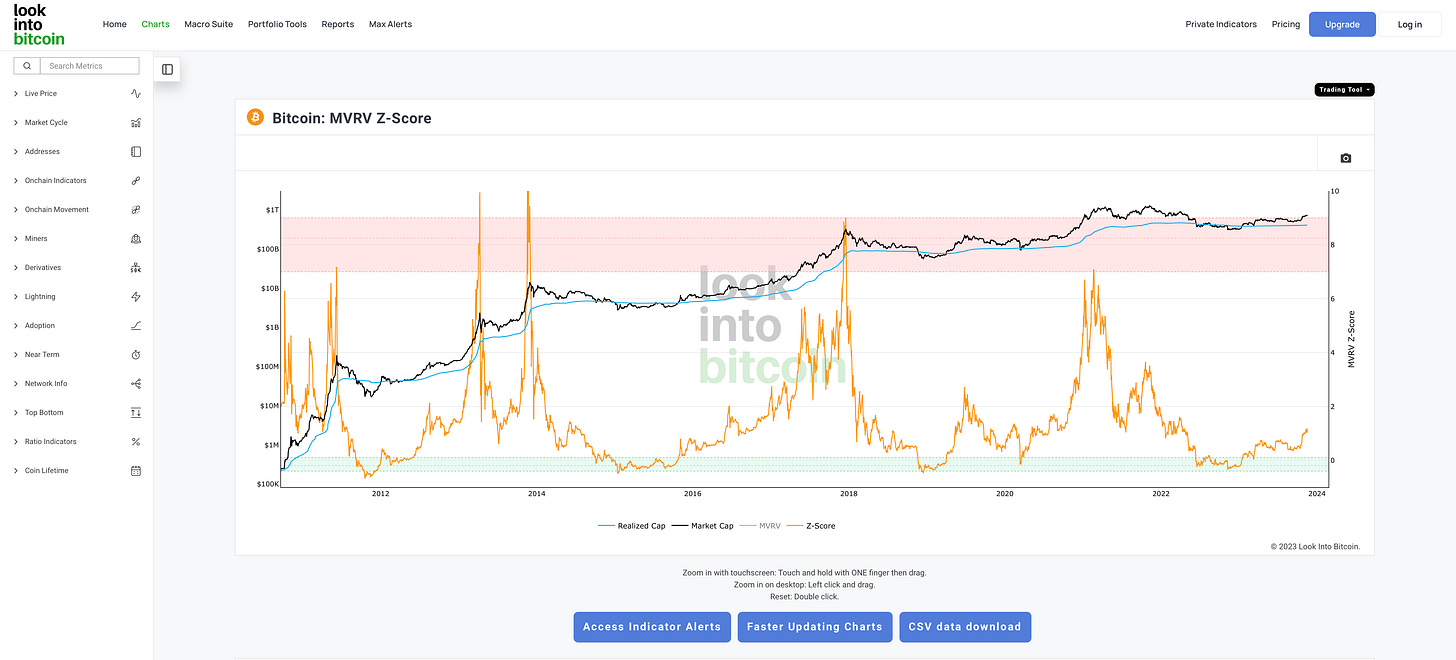Screen dimensions: 1456x660
Task: Click the Live Price pulse icon
Action: pyautogui.click(x=136, y=93)
